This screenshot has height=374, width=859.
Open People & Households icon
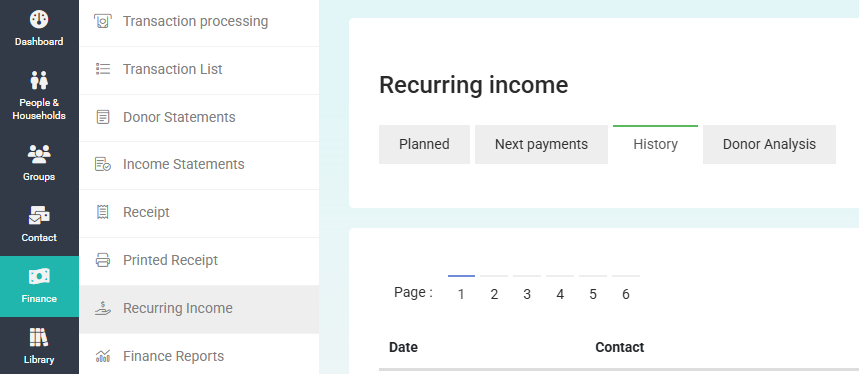(39, 80)
